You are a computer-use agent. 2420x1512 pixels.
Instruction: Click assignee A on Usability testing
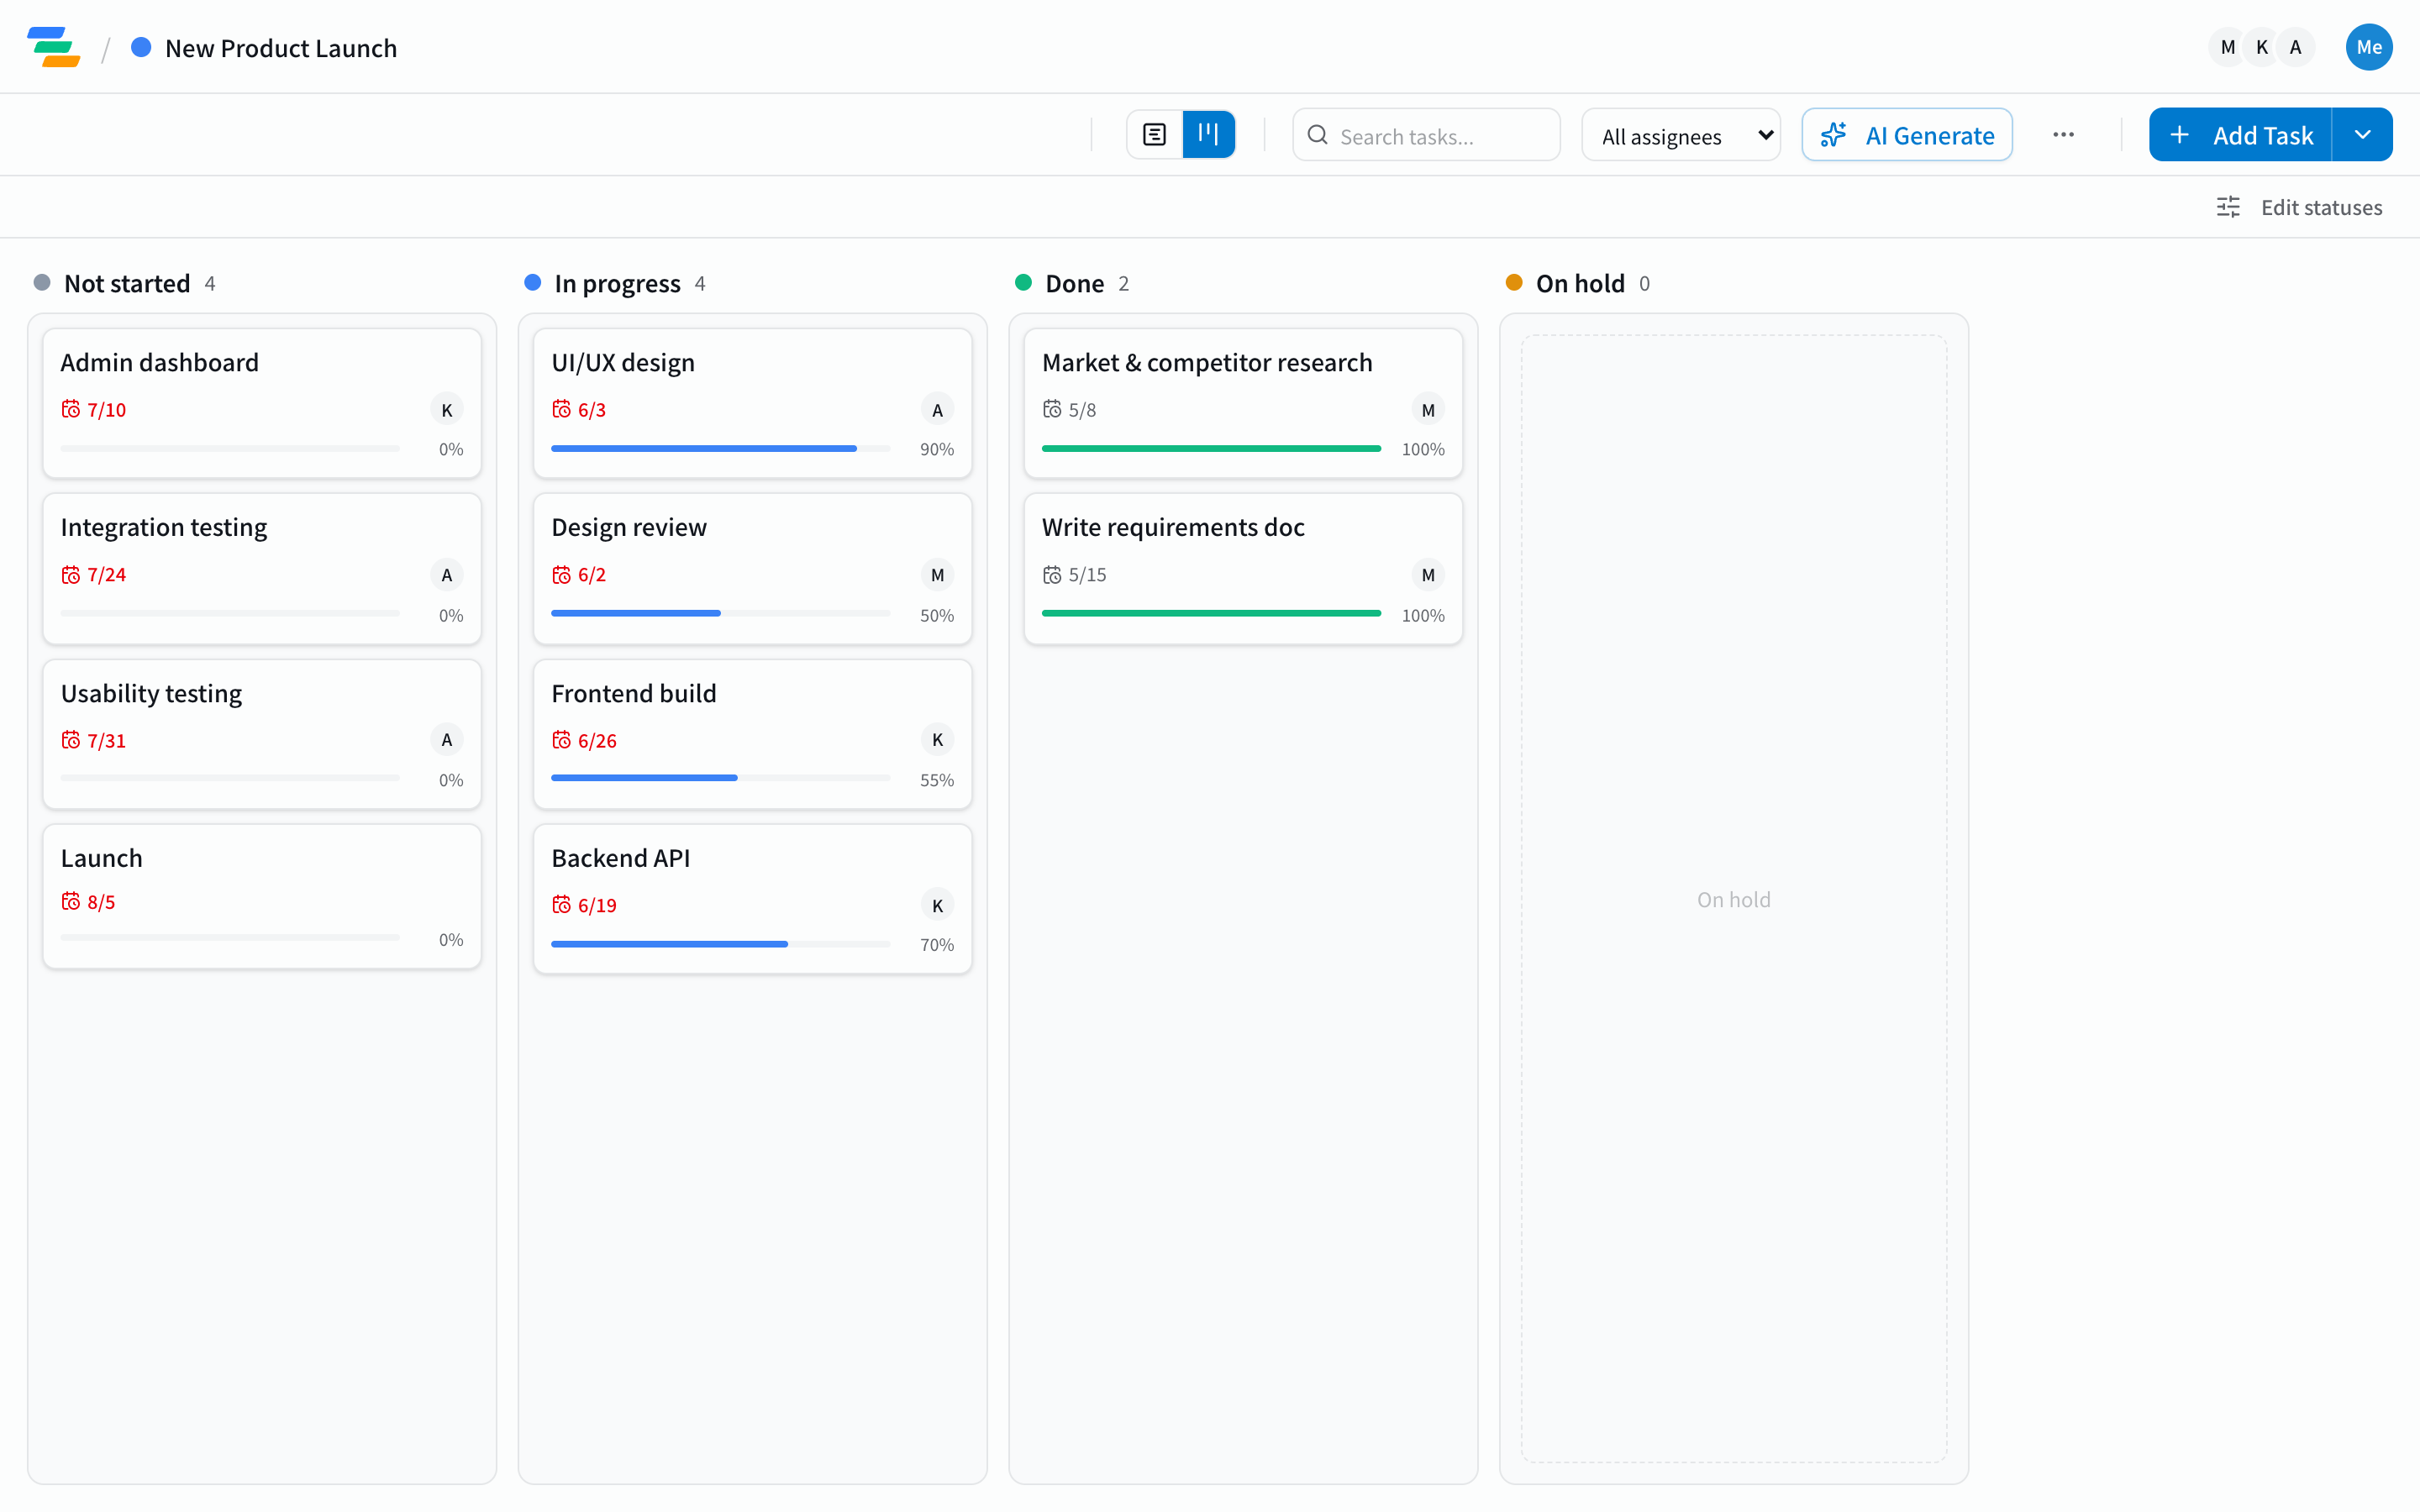[x=447, y=740]
